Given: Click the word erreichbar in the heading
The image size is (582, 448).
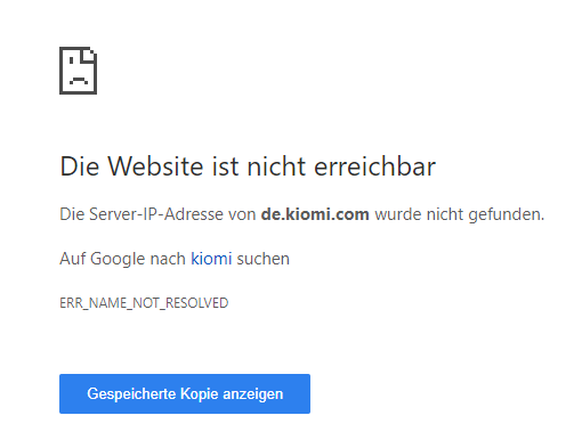Looking at the screenshot, I should coord(375,166).
